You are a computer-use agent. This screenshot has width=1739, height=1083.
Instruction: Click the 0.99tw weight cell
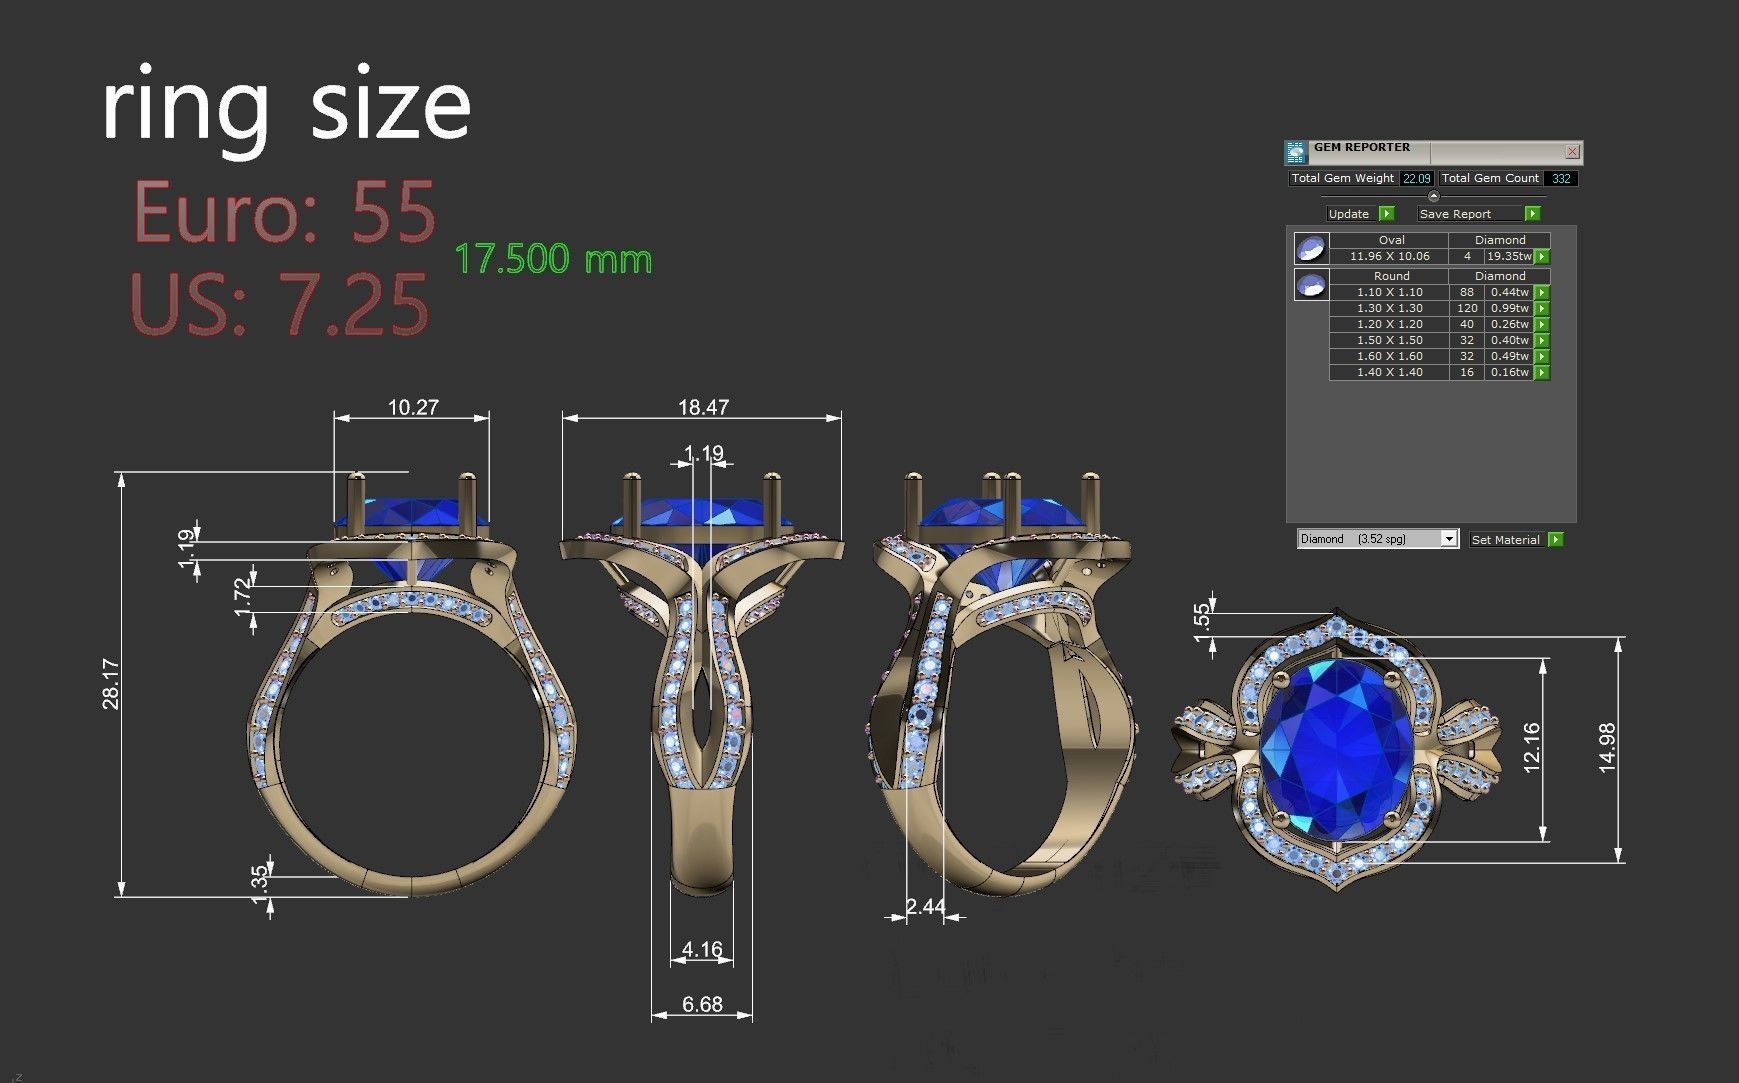tap(1509, 308)
